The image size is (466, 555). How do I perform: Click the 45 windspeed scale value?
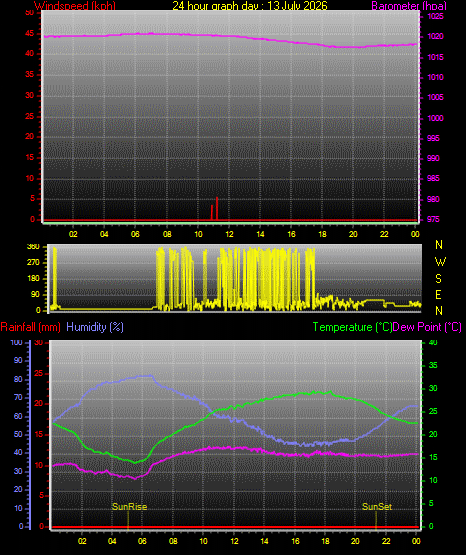pos(30,34)
